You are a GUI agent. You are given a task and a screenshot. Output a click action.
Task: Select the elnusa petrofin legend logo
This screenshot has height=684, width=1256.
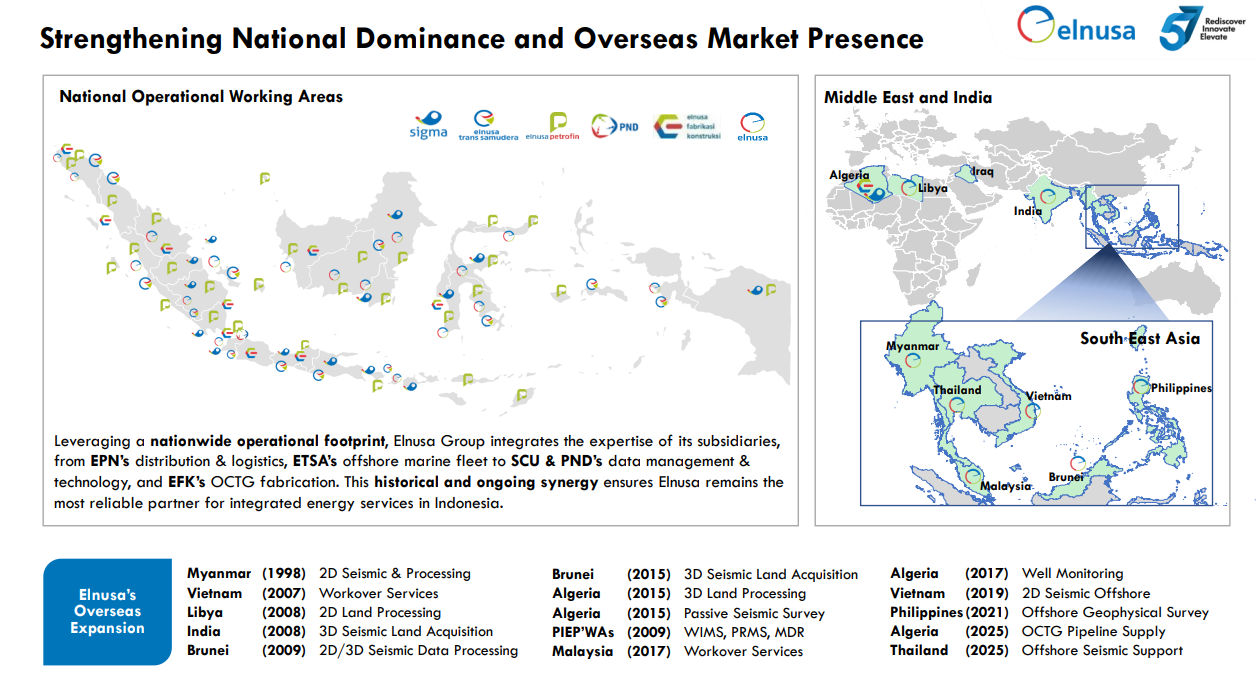point(552,126)
